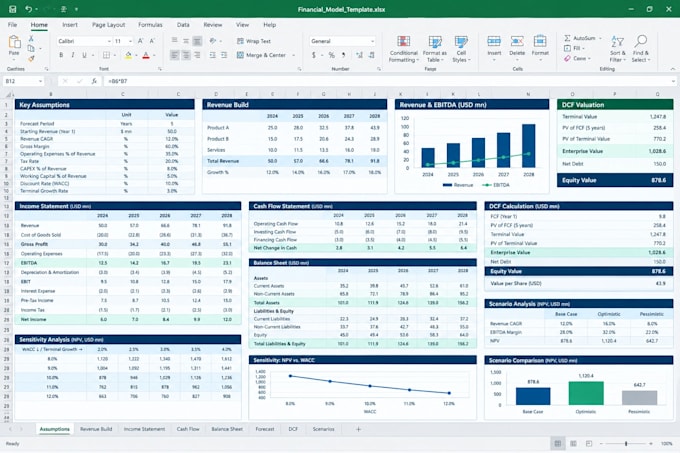Toggle bold formatting
This screenshot has height=453, width=680.
click(x=61, y=55)
